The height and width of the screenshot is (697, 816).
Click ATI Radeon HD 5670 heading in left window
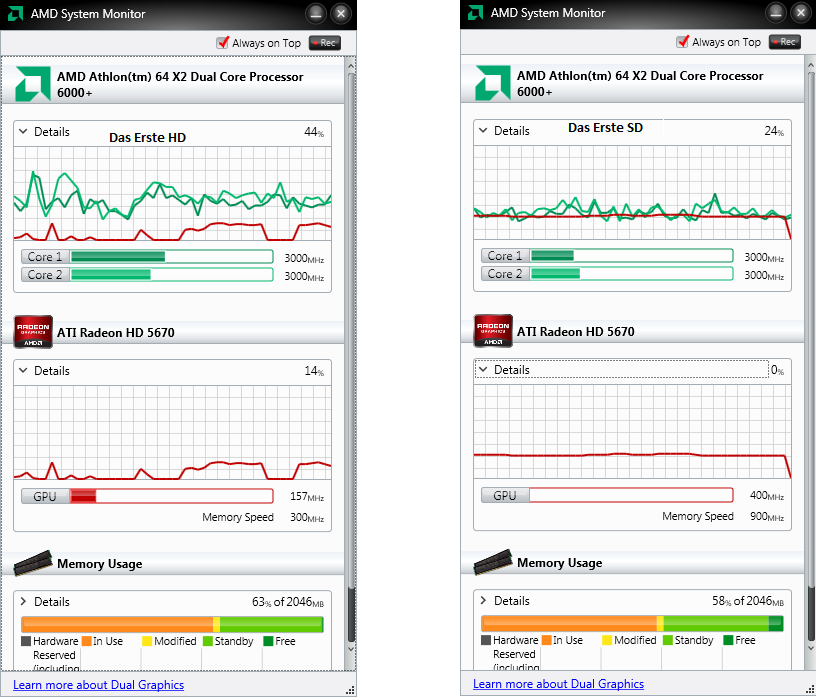point(116,332)
